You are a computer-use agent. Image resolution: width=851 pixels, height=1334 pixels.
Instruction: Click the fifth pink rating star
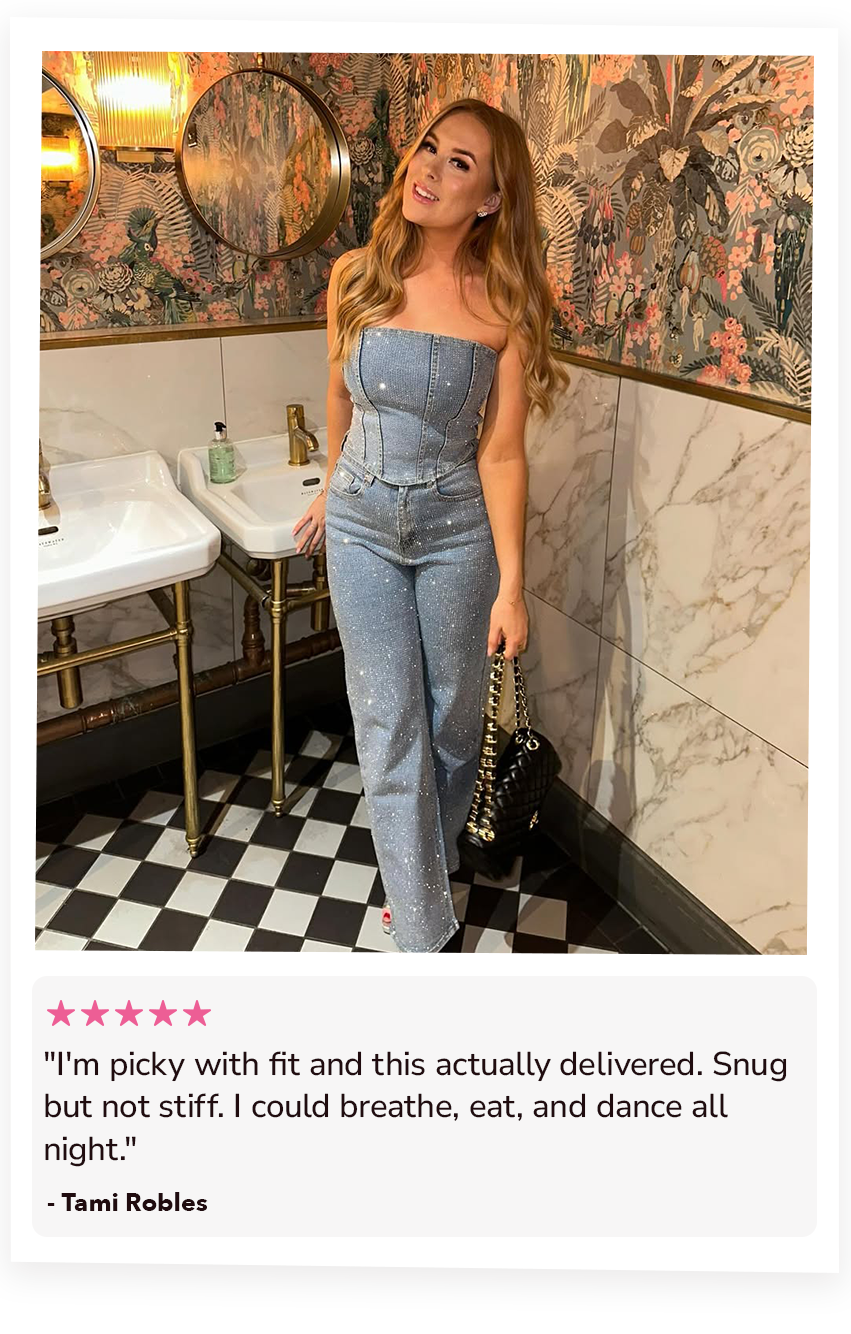coord(197,1013)
